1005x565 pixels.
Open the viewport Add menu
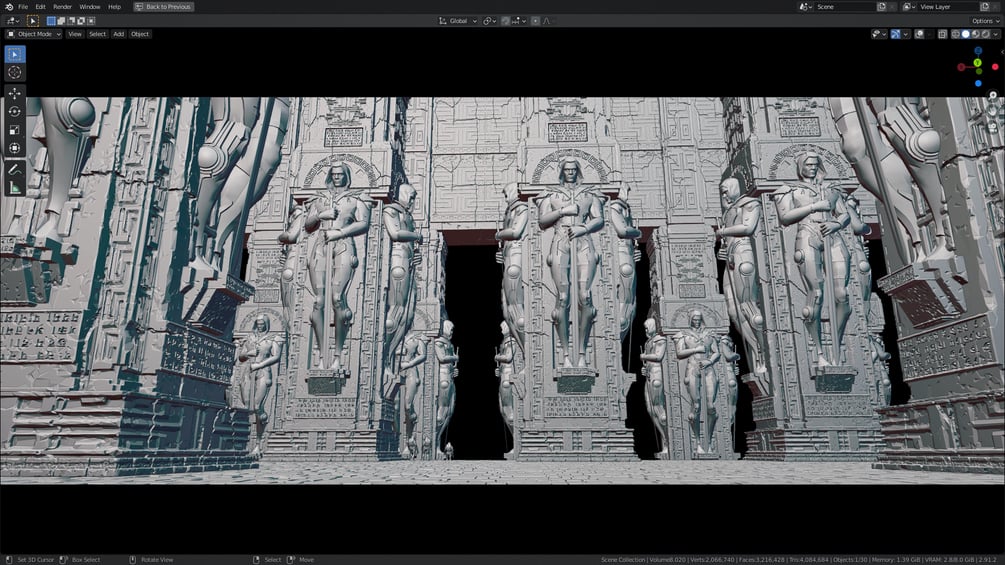(x=119, y=34)
